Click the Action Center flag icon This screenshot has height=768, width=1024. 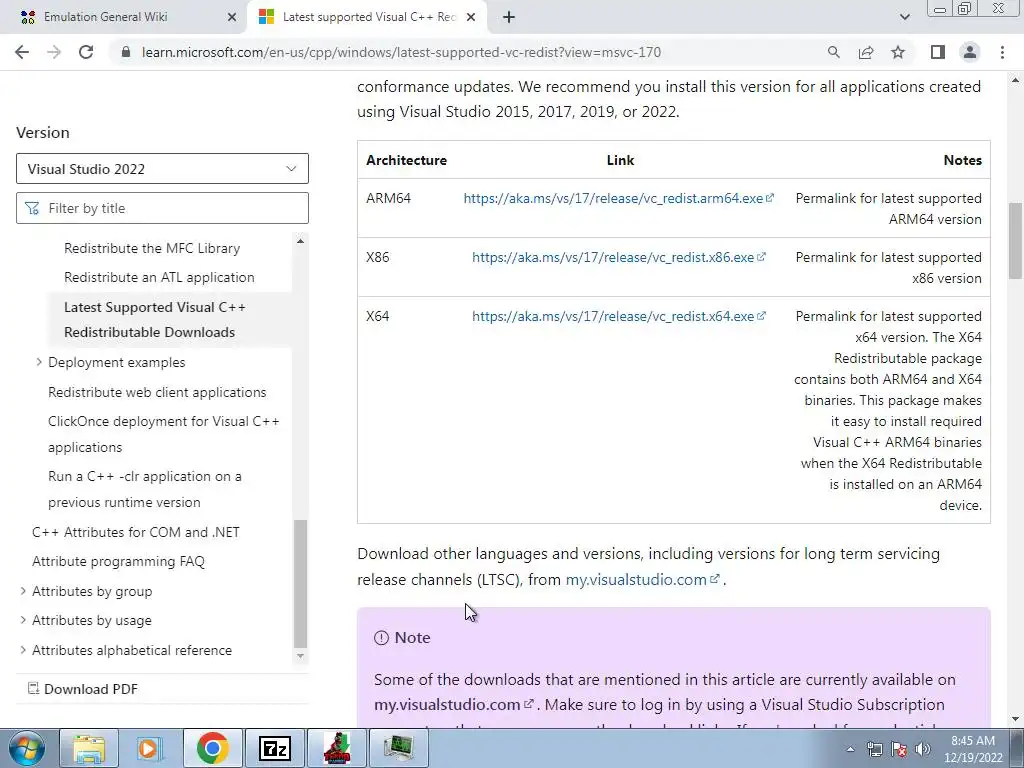[x=899, y=749]
